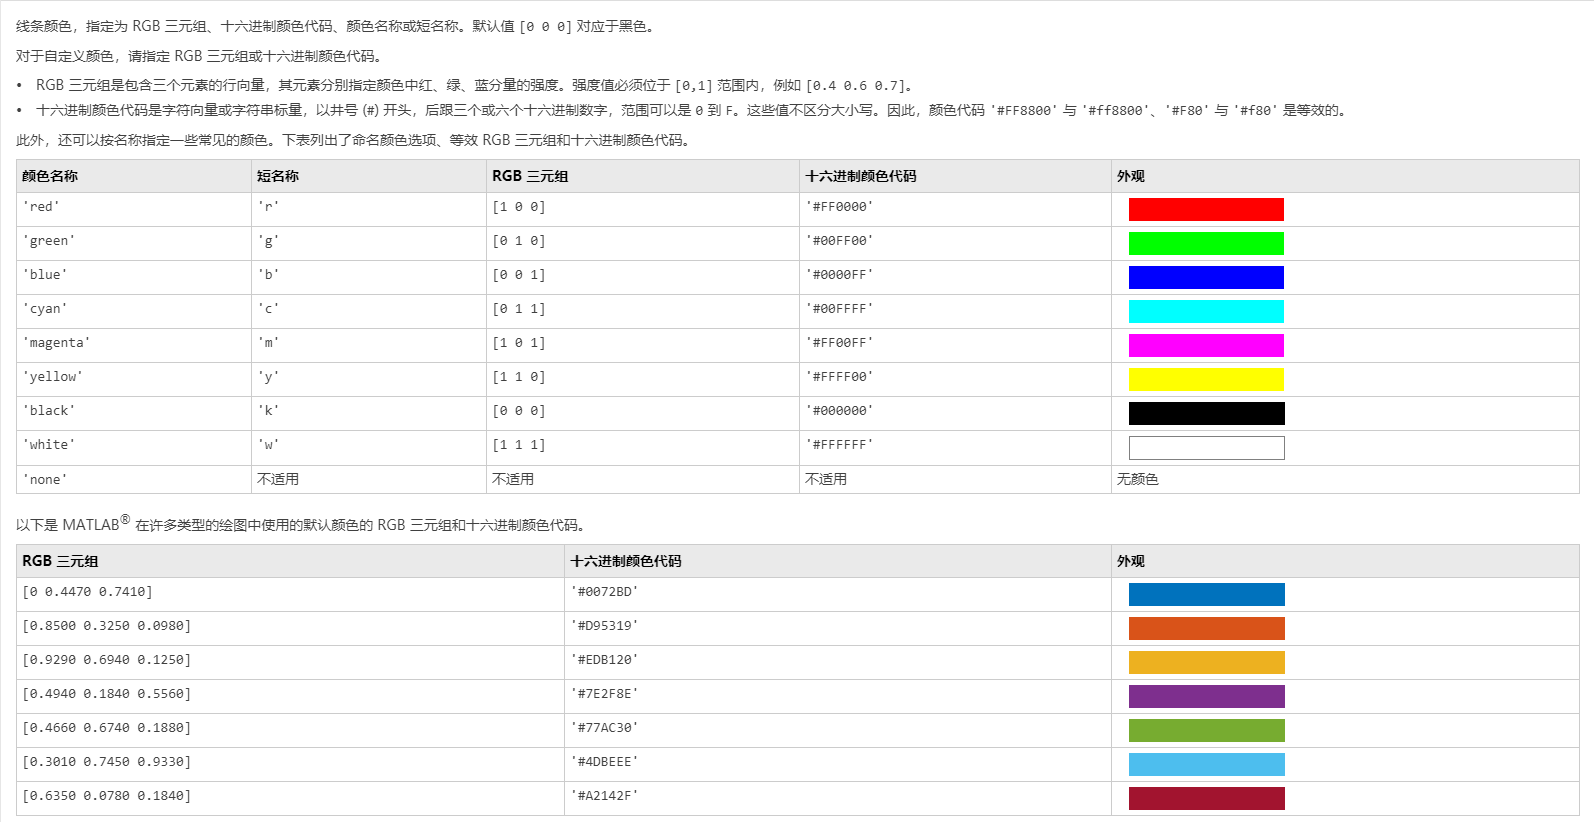Click the '#77AC30' hex code cell

click(838, 731)
